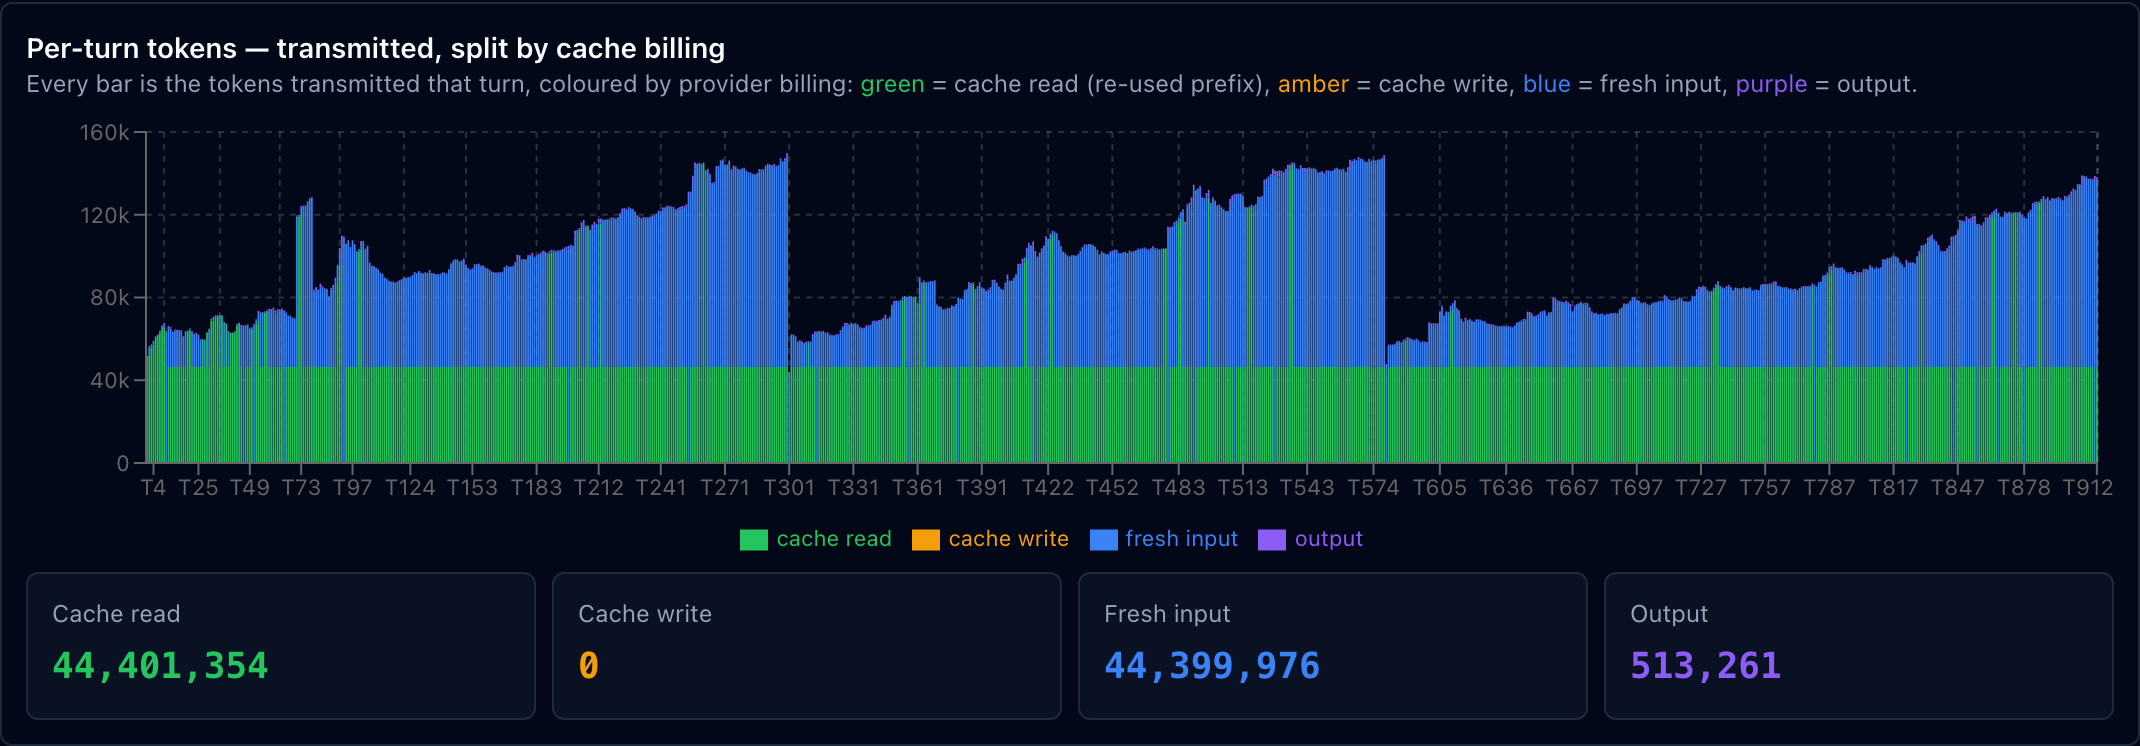Click the 'Output' card heading
The height and width of the screenshot is (746, 2140).
tap(1669, 614)
